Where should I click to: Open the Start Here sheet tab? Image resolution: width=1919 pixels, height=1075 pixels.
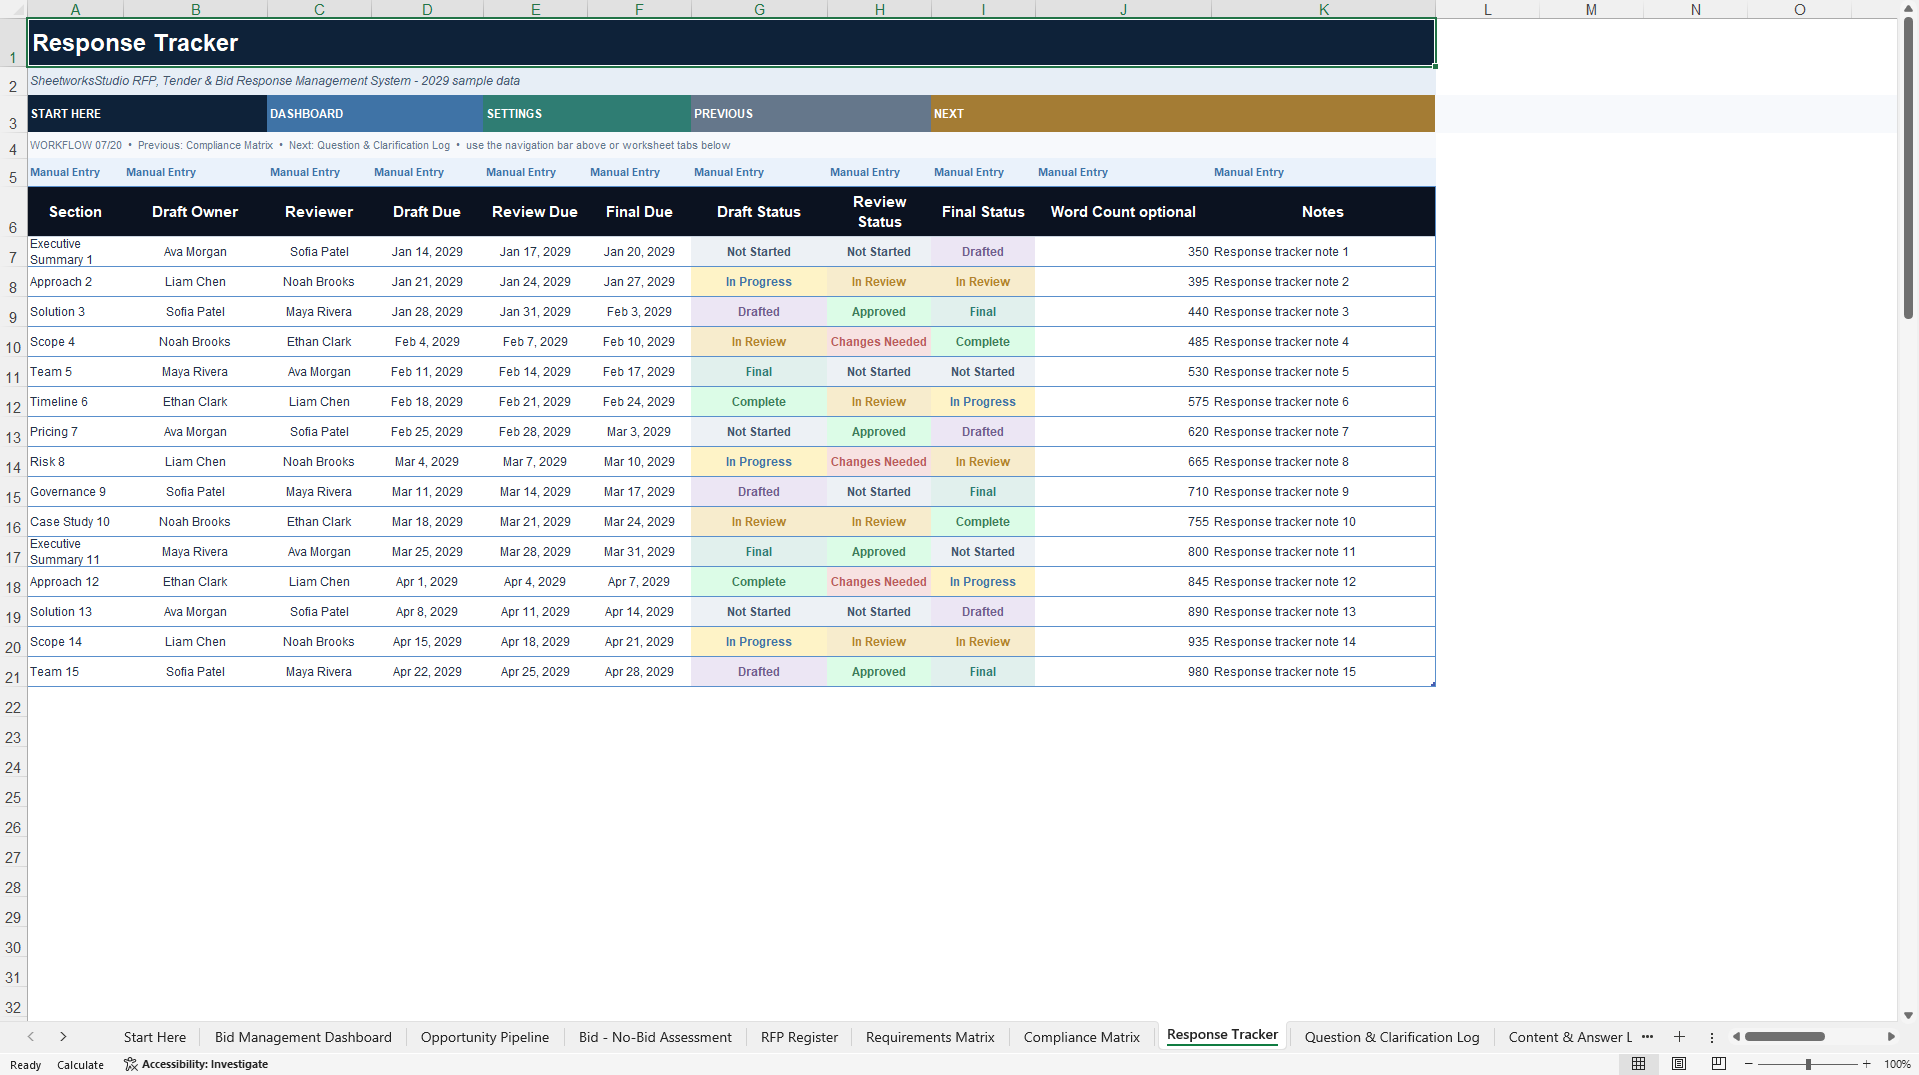[155, 1037]
